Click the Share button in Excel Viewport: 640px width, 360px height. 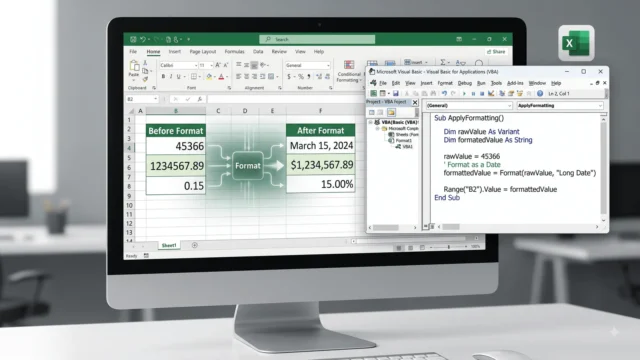click(496, 52)
